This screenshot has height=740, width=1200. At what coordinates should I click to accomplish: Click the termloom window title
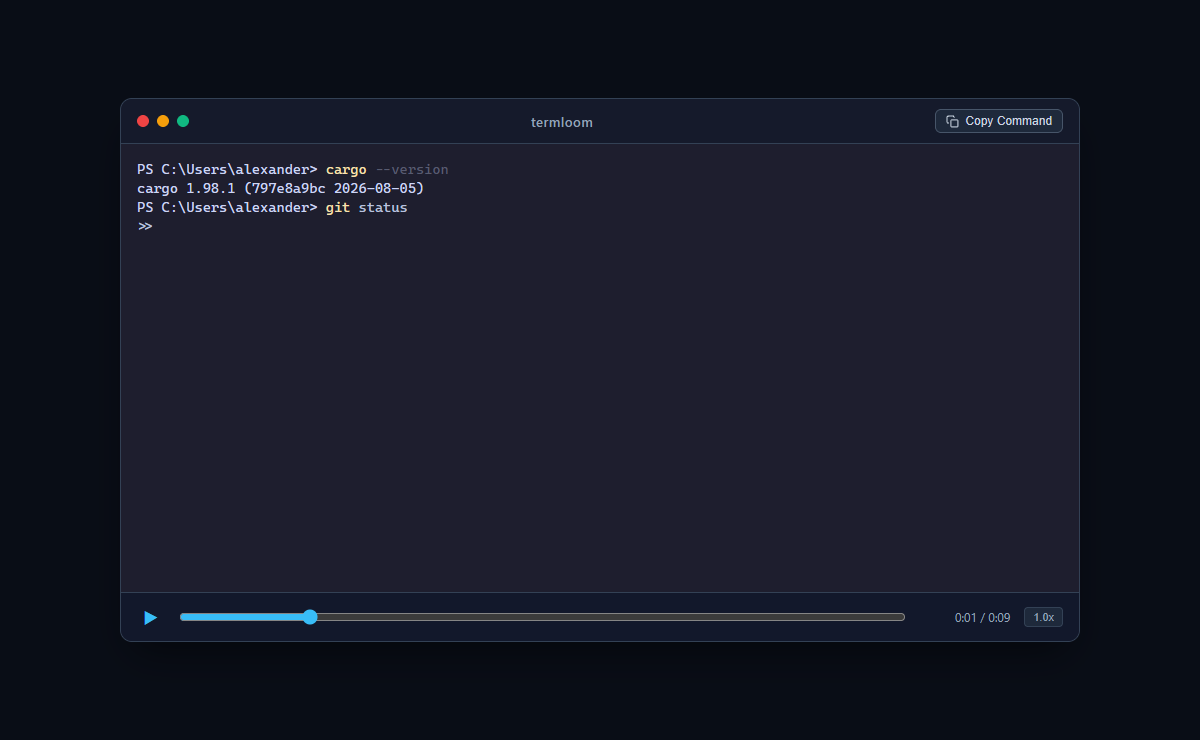(561, 122)
